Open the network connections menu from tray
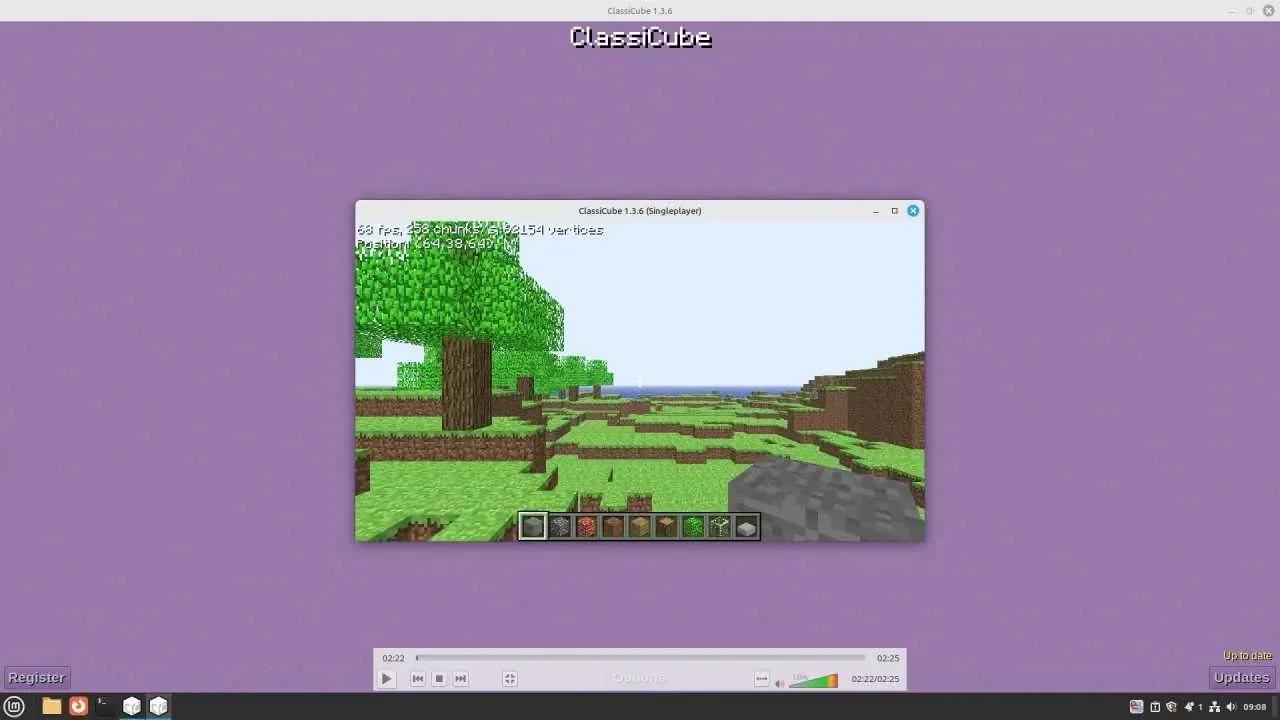The image size is (1280, 720). click(1213, 707)
